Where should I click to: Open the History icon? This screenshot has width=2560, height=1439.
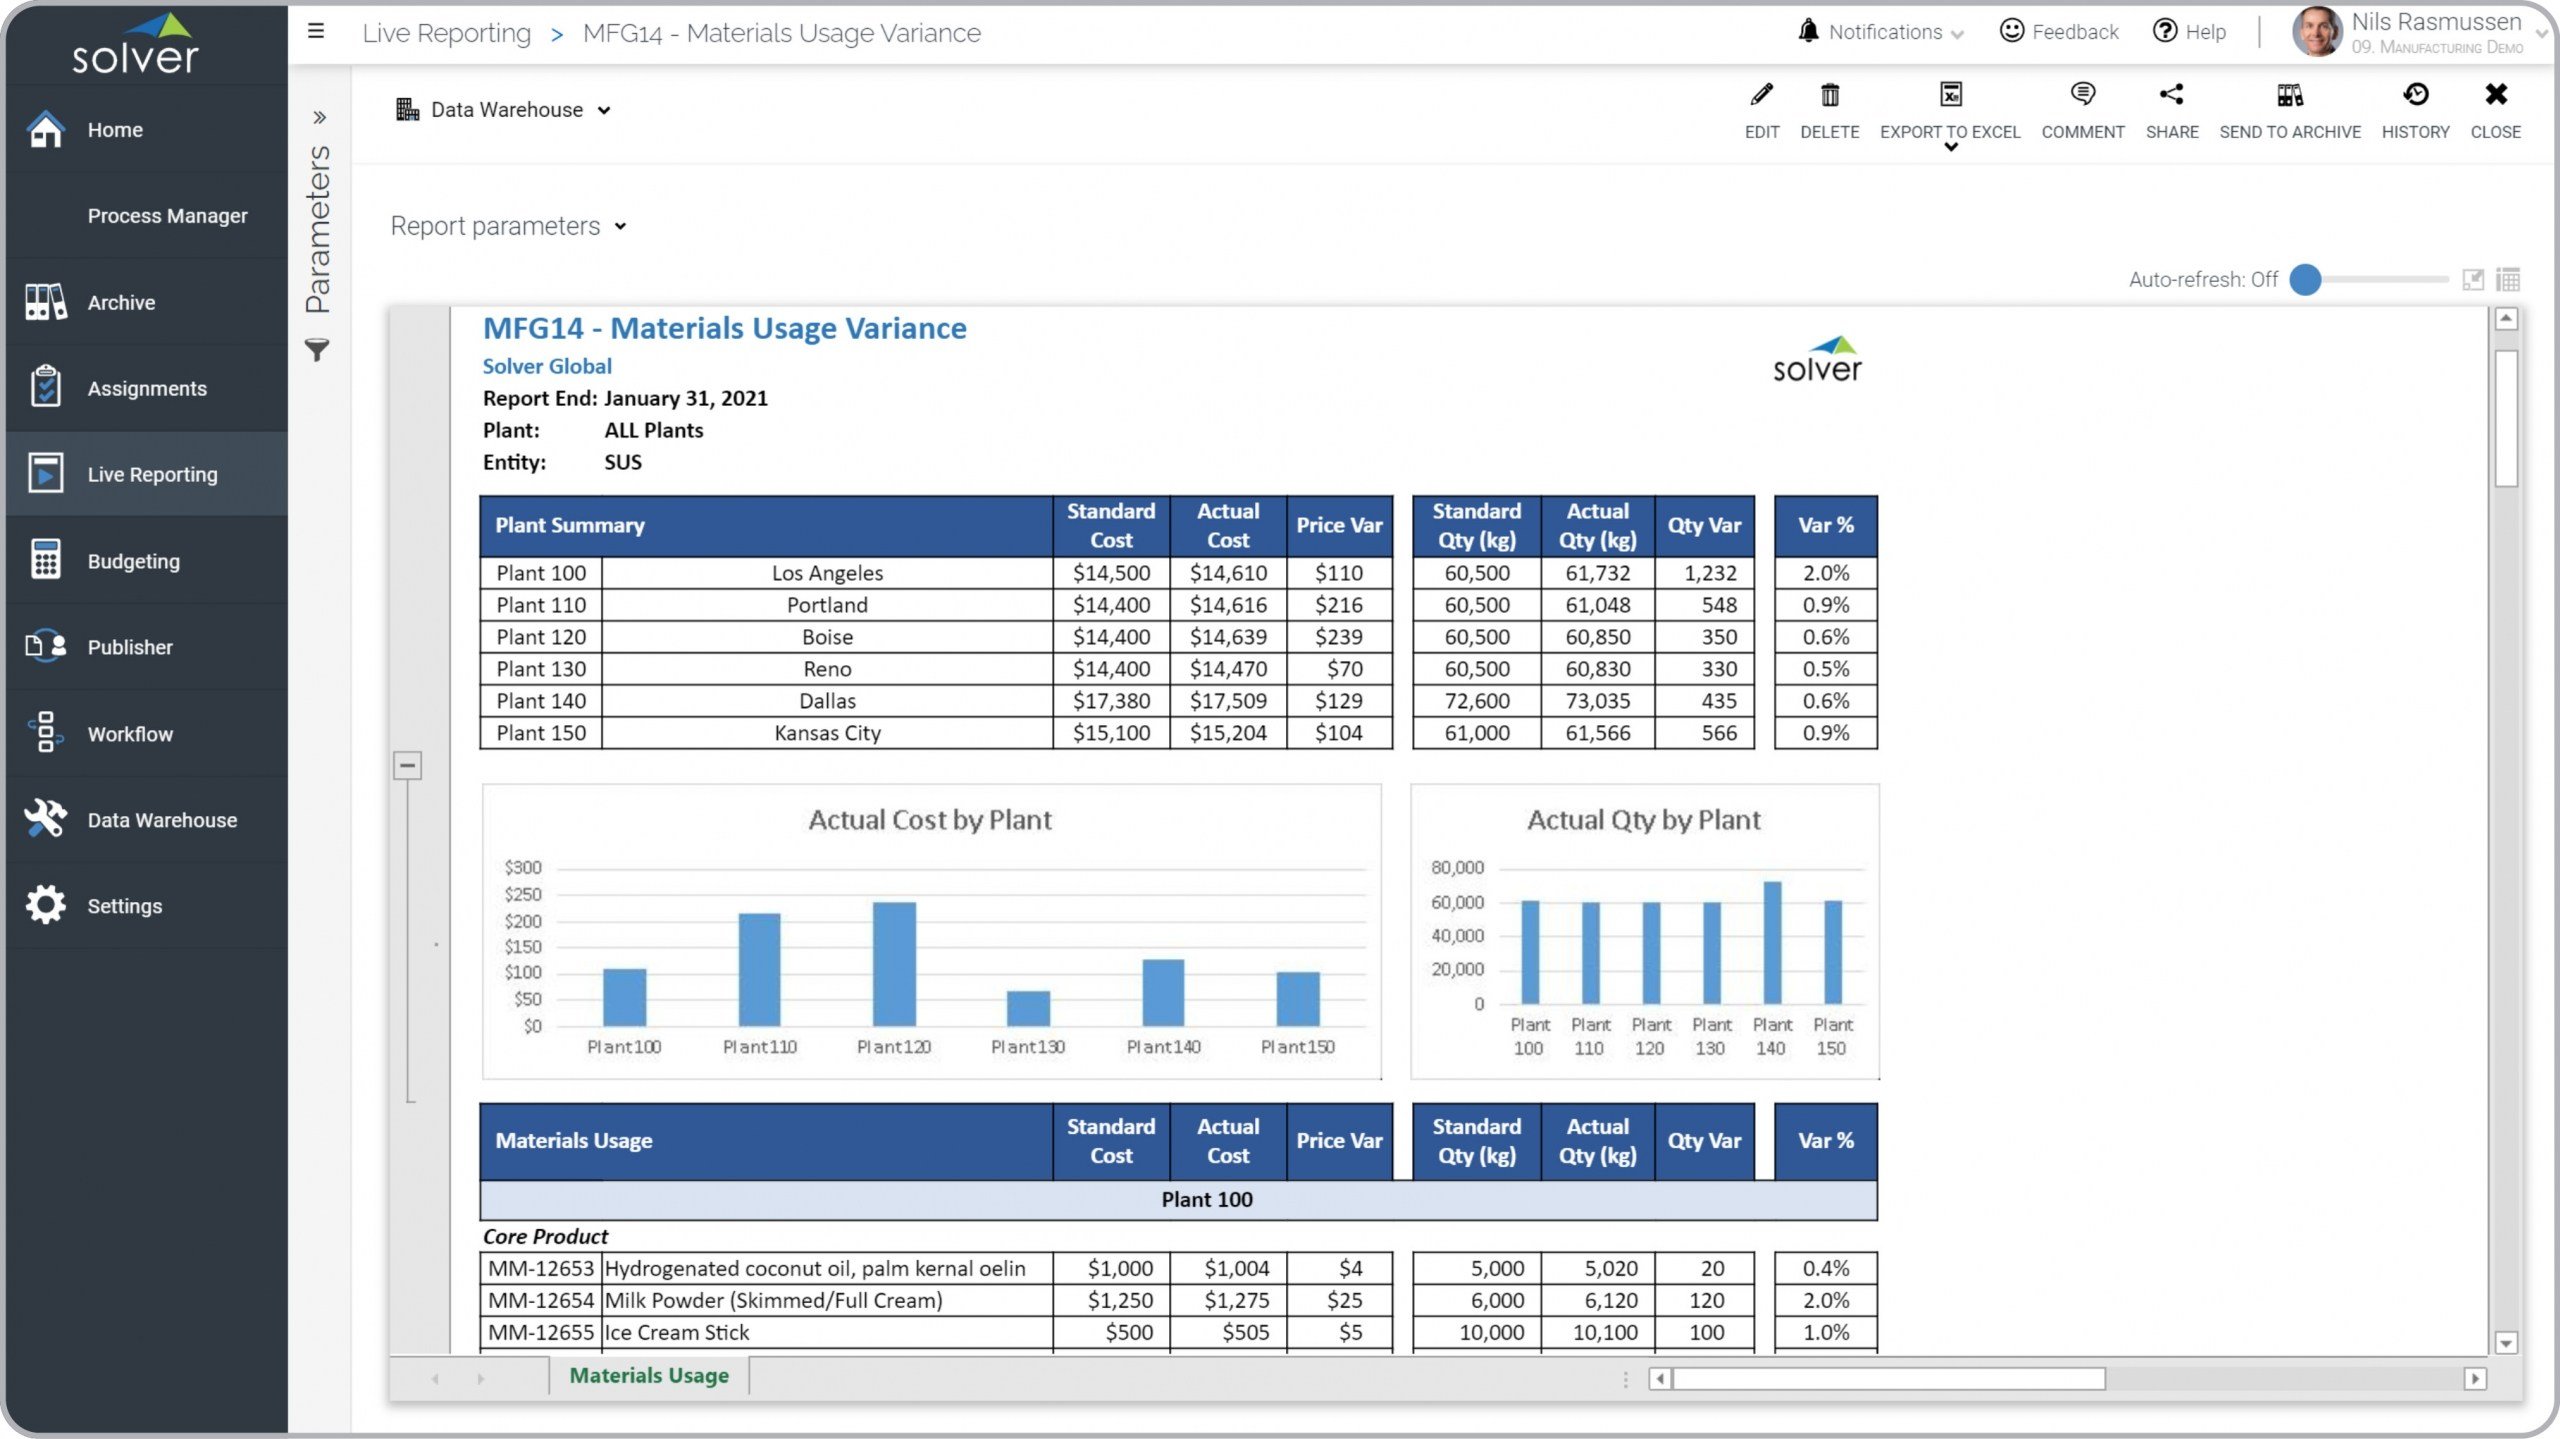pyautogui.click(x=2415, y=96)
